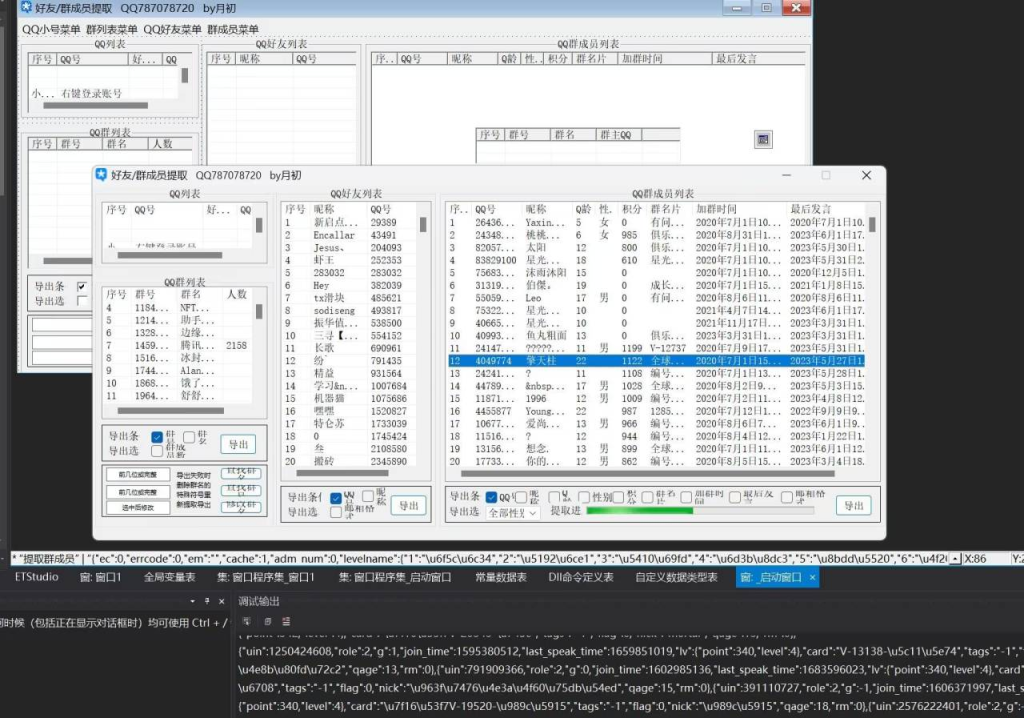This screenshot has width=1024, height=718.
Task: Close the panel left of 调试输出
Action: (221, 601)
